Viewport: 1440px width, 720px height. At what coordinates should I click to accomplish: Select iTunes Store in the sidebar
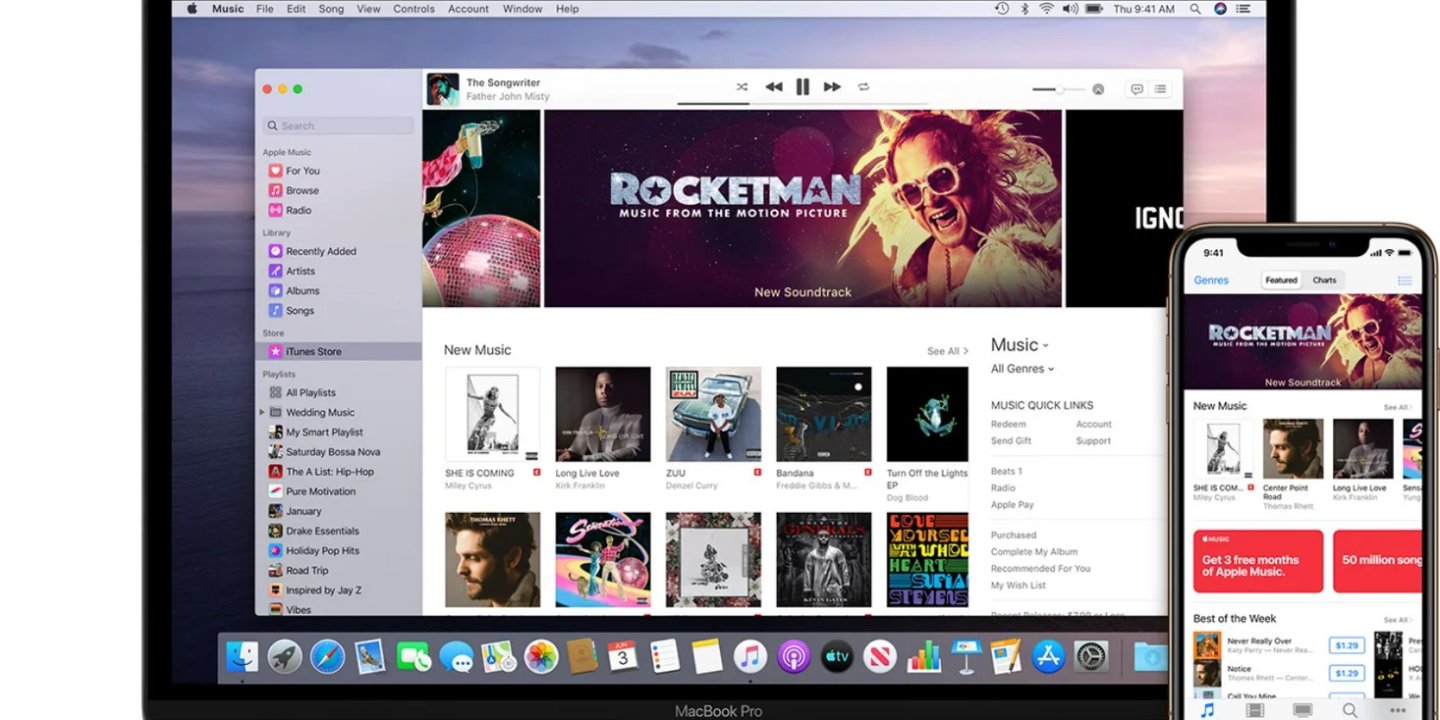(338, 352)
